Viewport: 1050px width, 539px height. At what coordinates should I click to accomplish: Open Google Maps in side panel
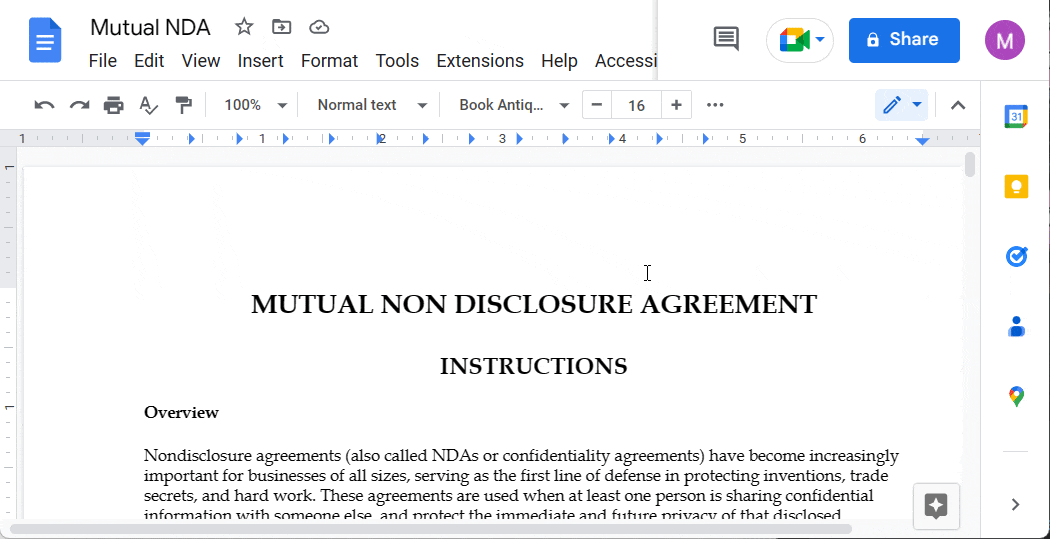[1016, 397]
